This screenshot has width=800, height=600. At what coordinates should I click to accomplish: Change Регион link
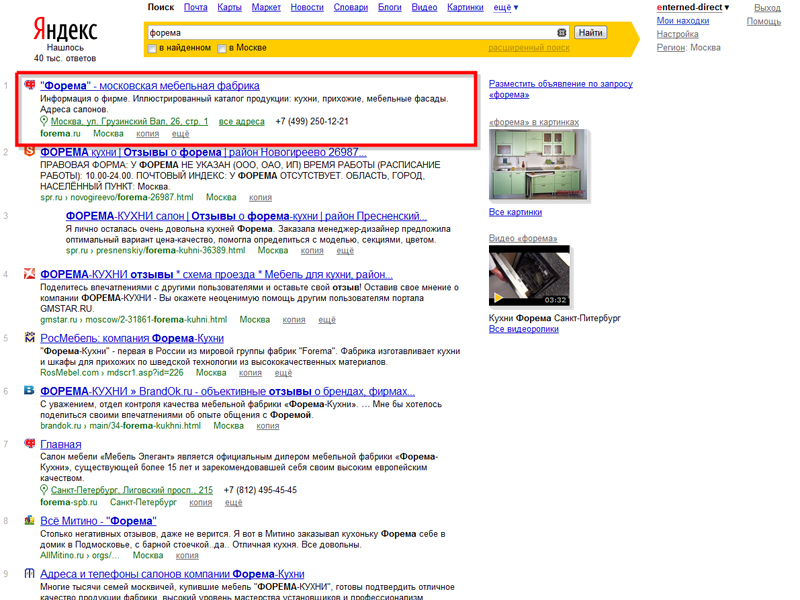pos(670,47)
